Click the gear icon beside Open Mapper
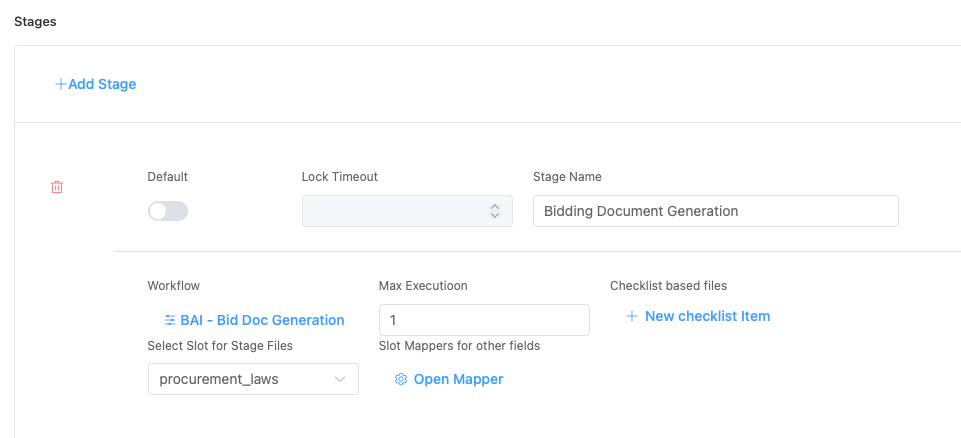Screen dimensions: 961x438 (401, 379)
